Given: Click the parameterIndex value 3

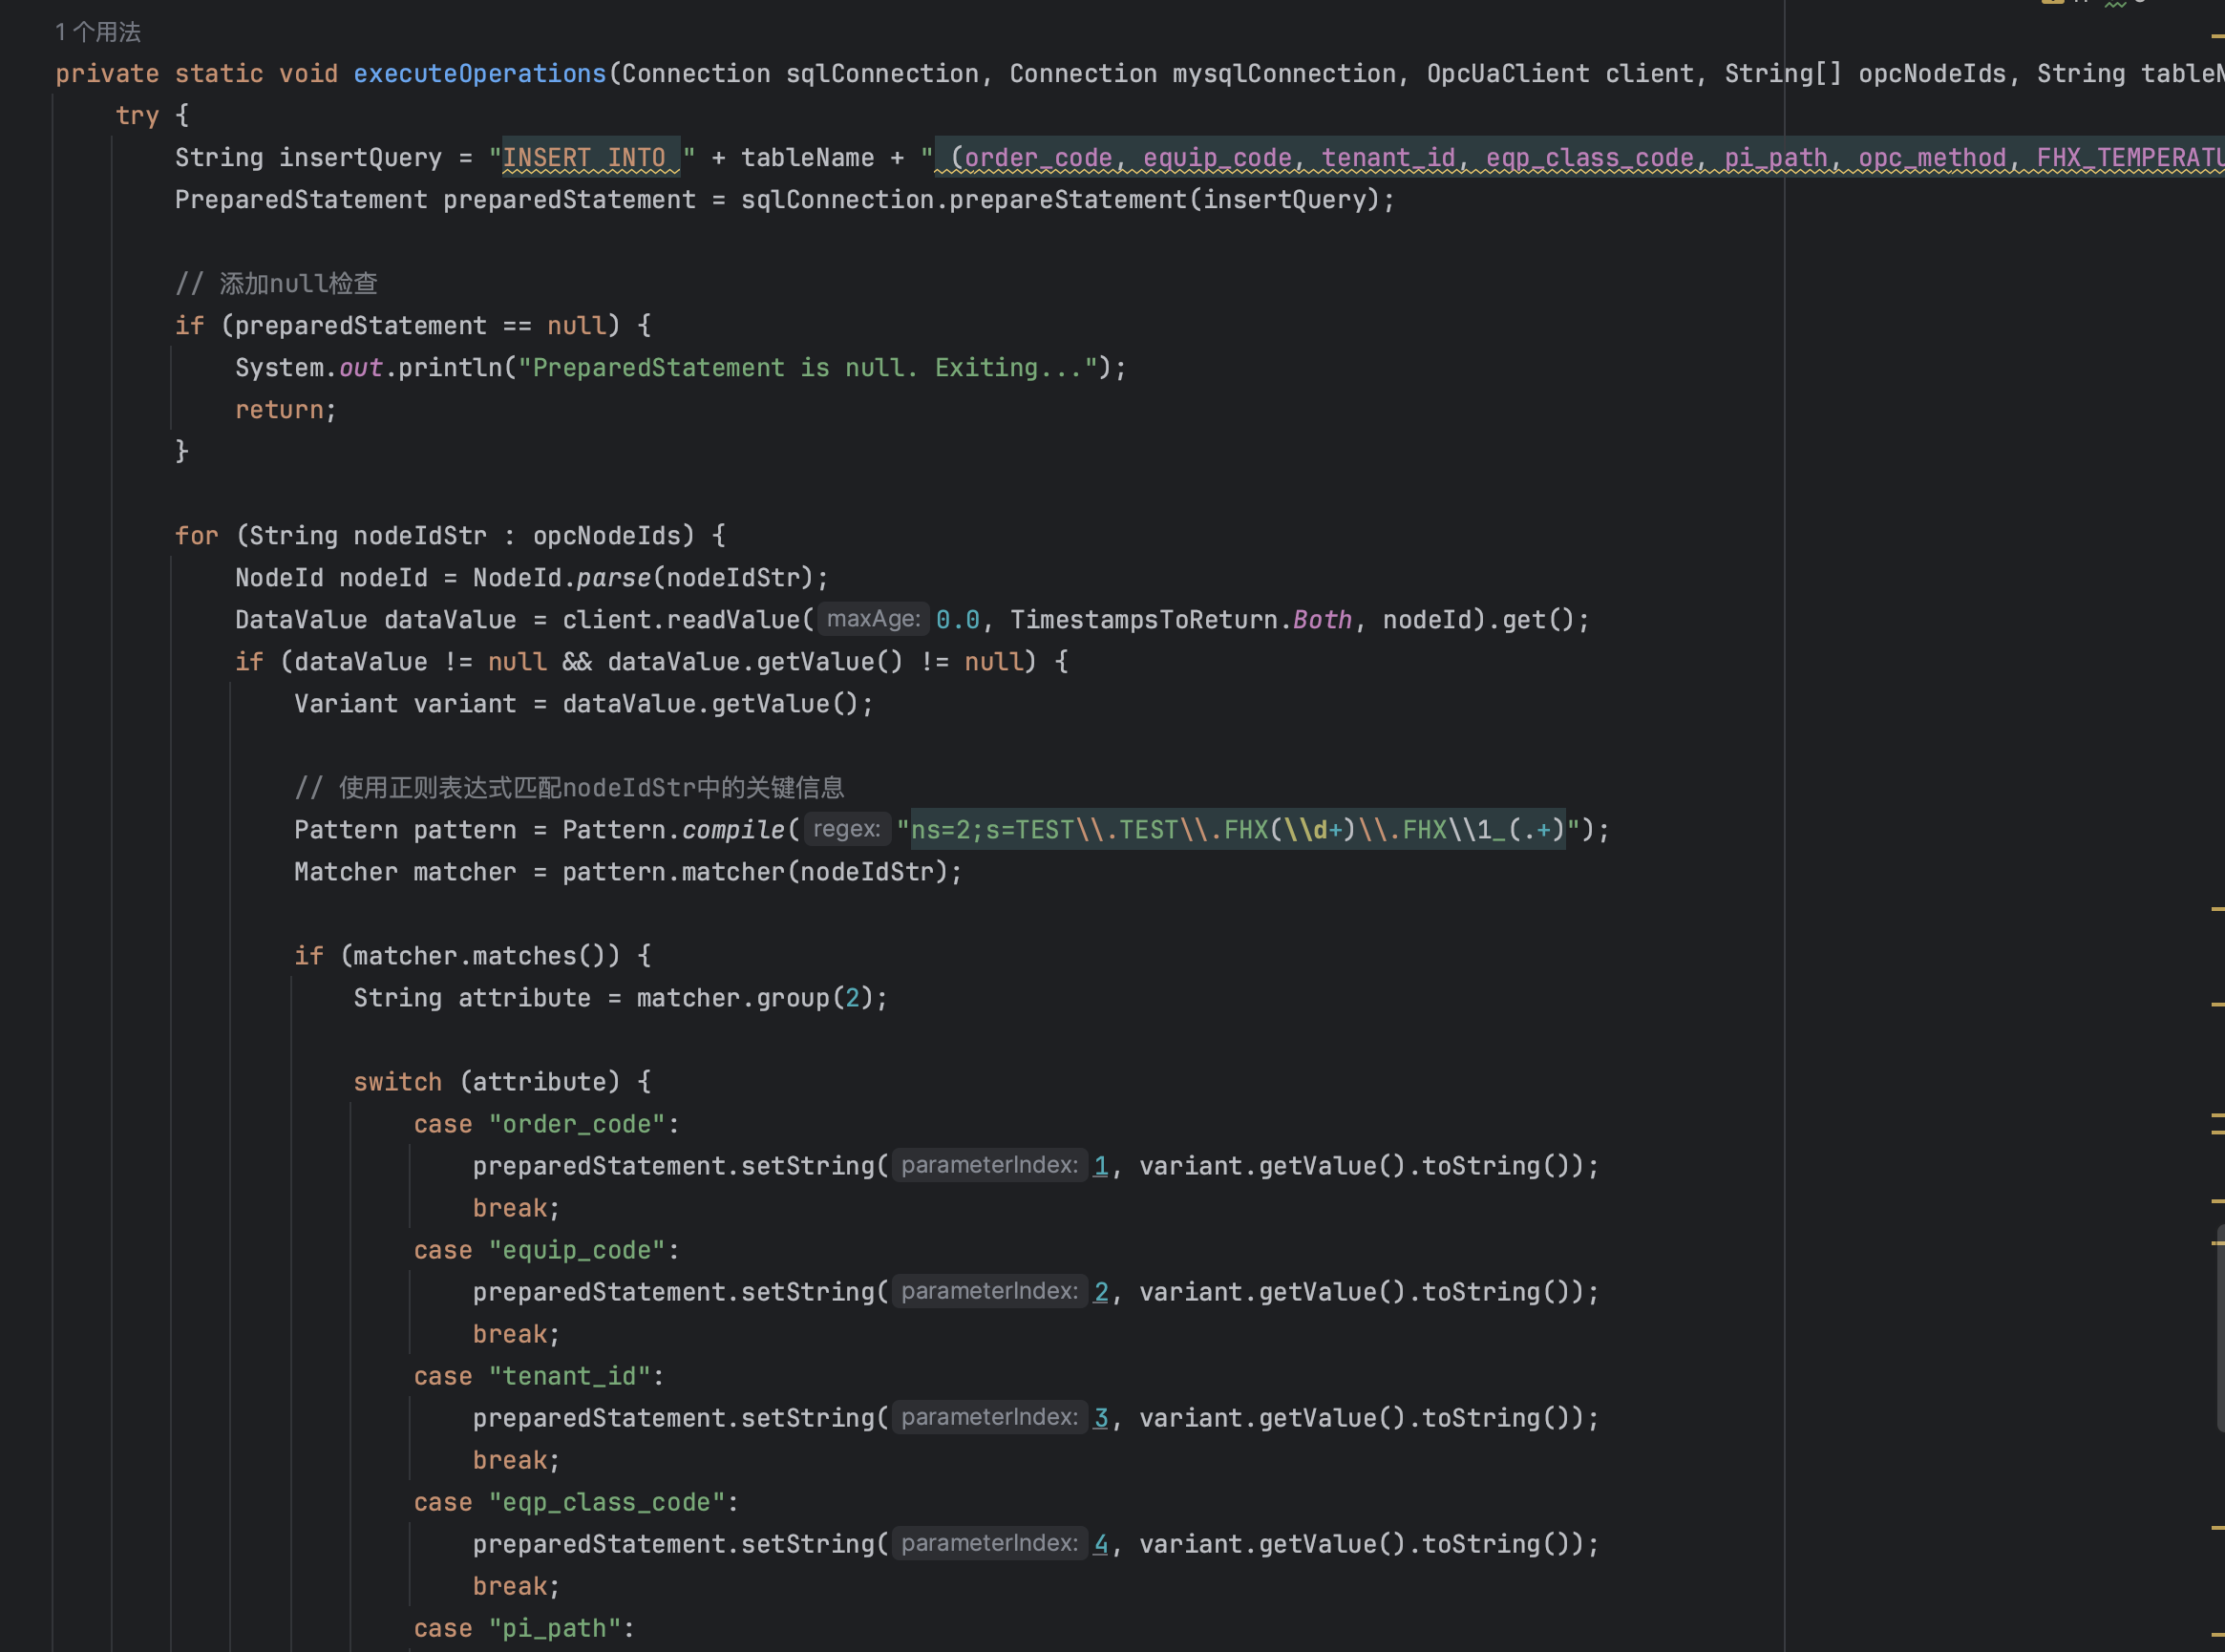Looking at the screenshot, I should click(1101, 1418).
